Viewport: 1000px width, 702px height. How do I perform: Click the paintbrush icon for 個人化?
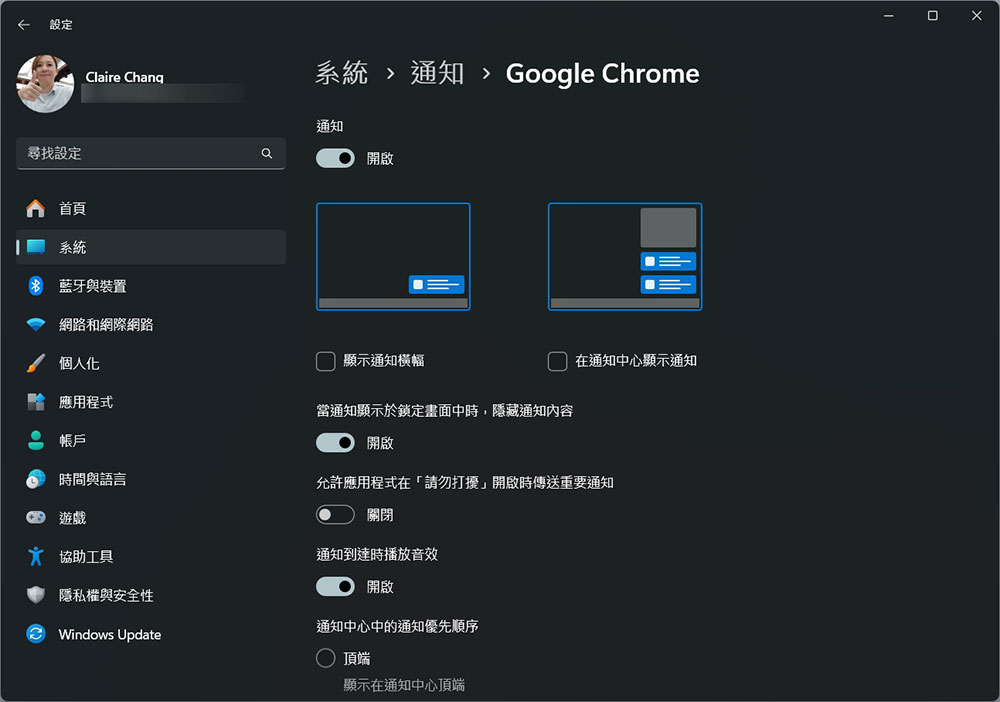[36, 363]
